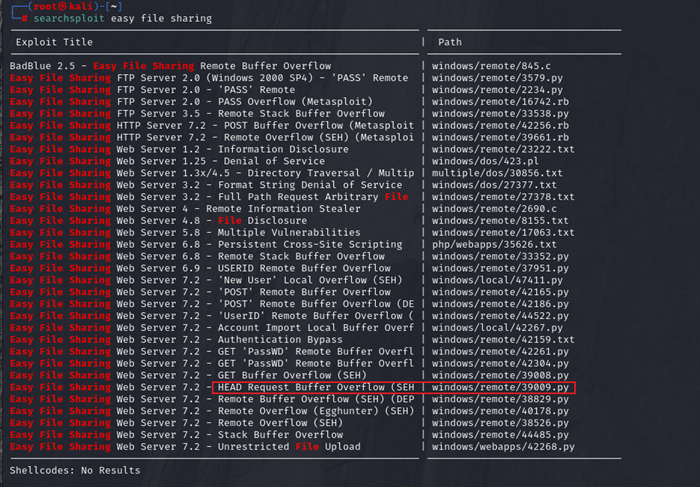The image size is (700, 487).
Task: Click 'Web Server 3.2 - Format String Denial of Service'
Action: pos(259,185)
